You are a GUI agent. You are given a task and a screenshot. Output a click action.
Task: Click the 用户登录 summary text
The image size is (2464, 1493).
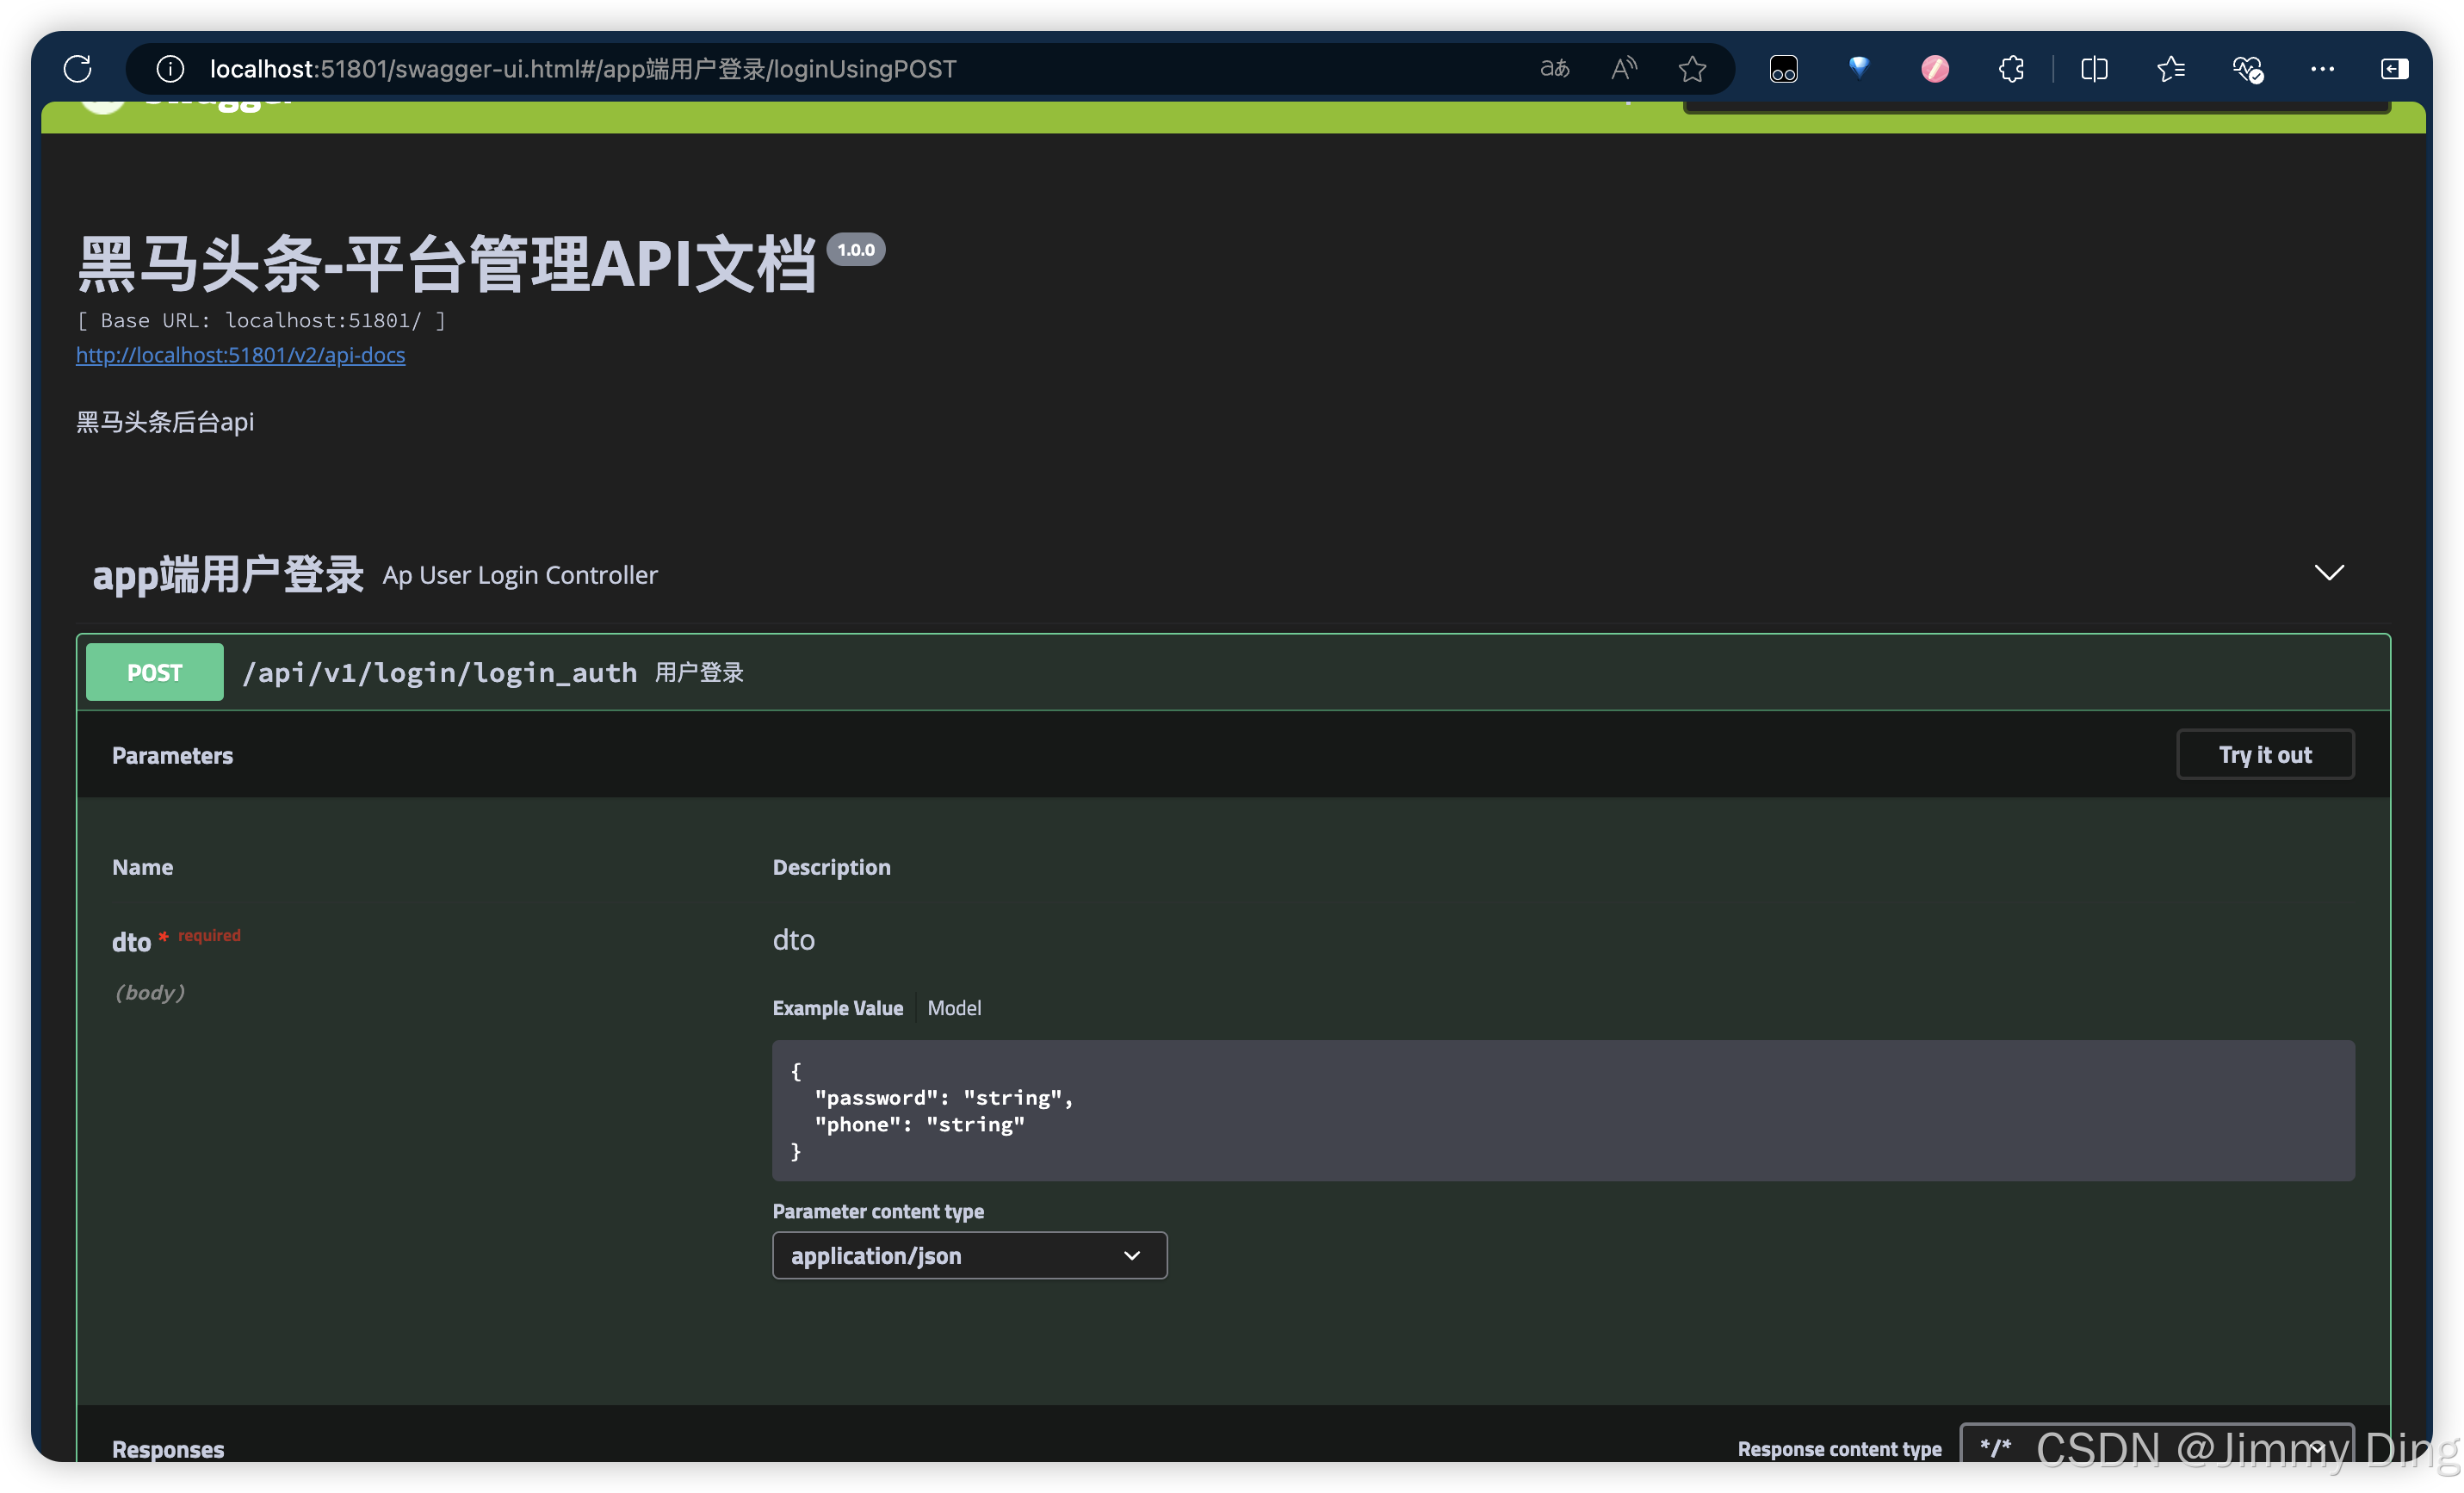coord(699,672)
